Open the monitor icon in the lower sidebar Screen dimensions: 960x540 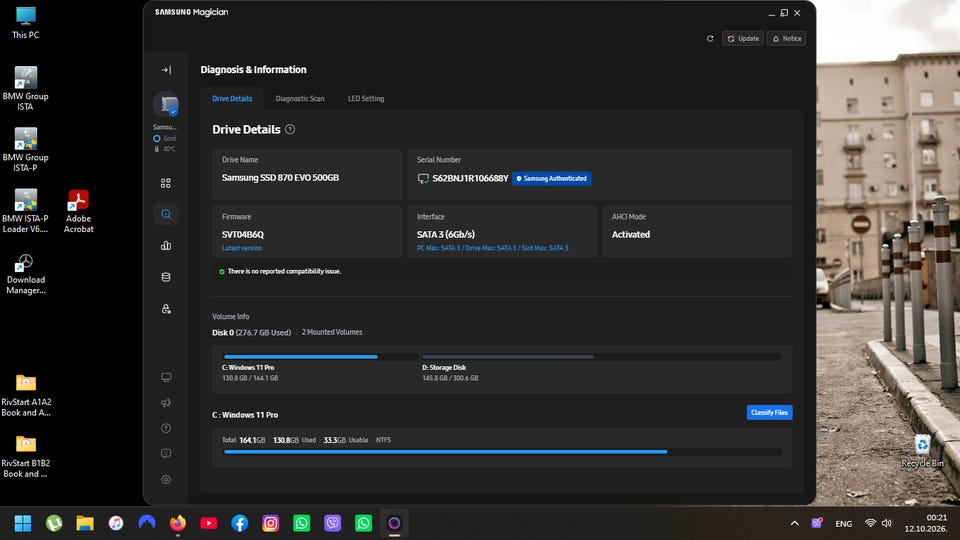coord(166,377)
